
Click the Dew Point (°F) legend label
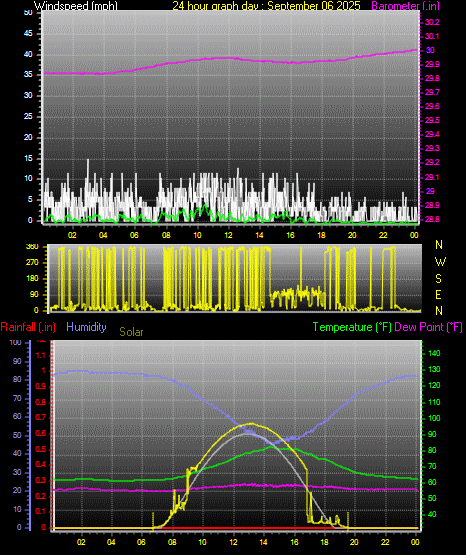coord(428,327)
